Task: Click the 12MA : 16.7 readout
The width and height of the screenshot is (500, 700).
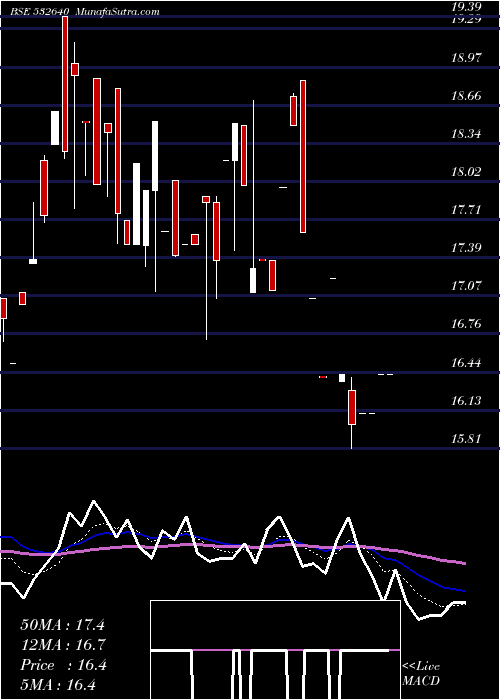Action: coord(62,645)
